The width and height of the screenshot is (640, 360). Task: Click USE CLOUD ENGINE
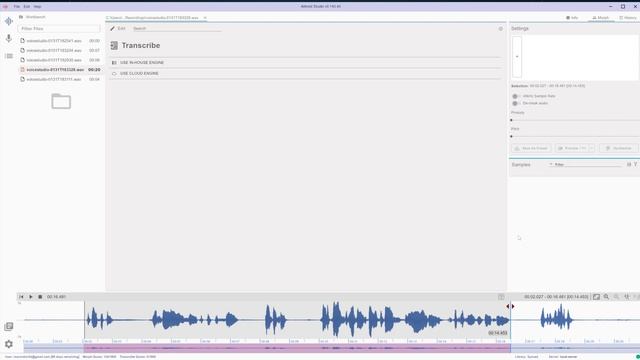click(x=139, y=73)
